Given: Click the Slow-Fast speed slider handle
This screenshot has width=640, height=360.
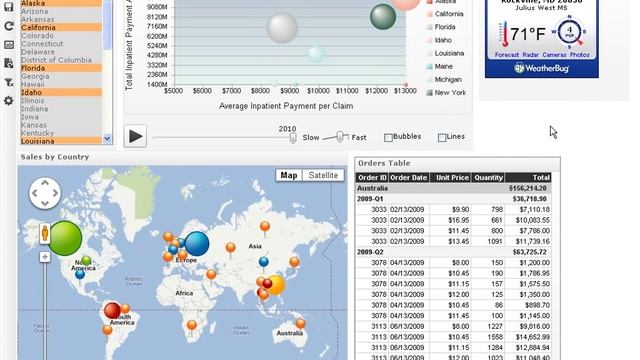Looking at the screenshot, I should coord(340,137).
